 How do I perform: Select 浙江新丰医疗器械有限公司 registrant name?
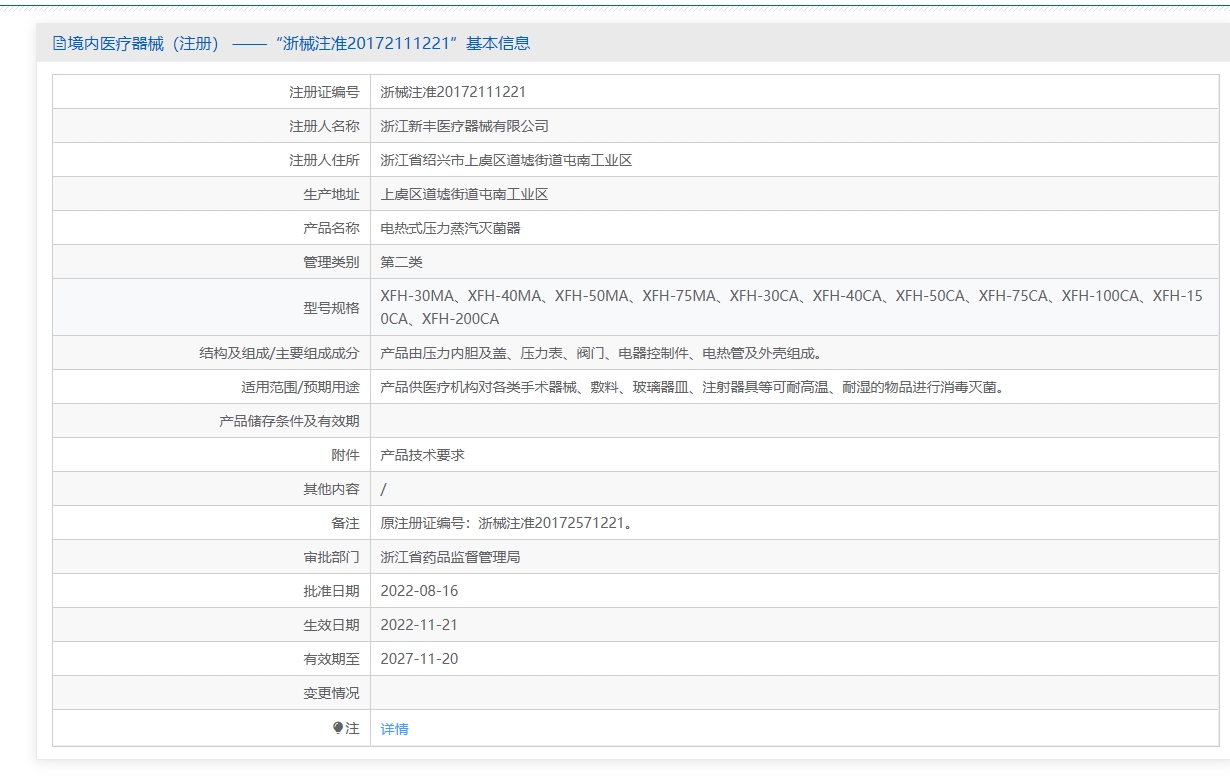click(464, 126)
